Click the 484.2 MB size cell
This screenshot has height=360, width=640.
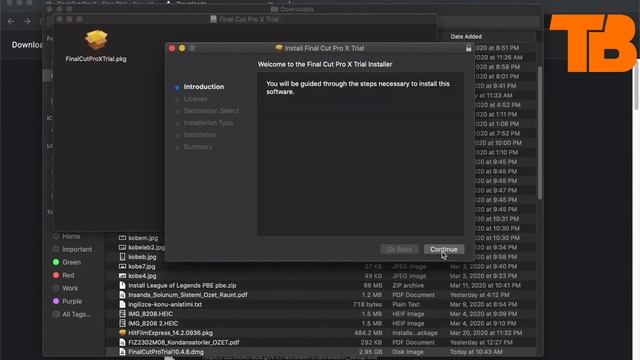click(368, 333)
